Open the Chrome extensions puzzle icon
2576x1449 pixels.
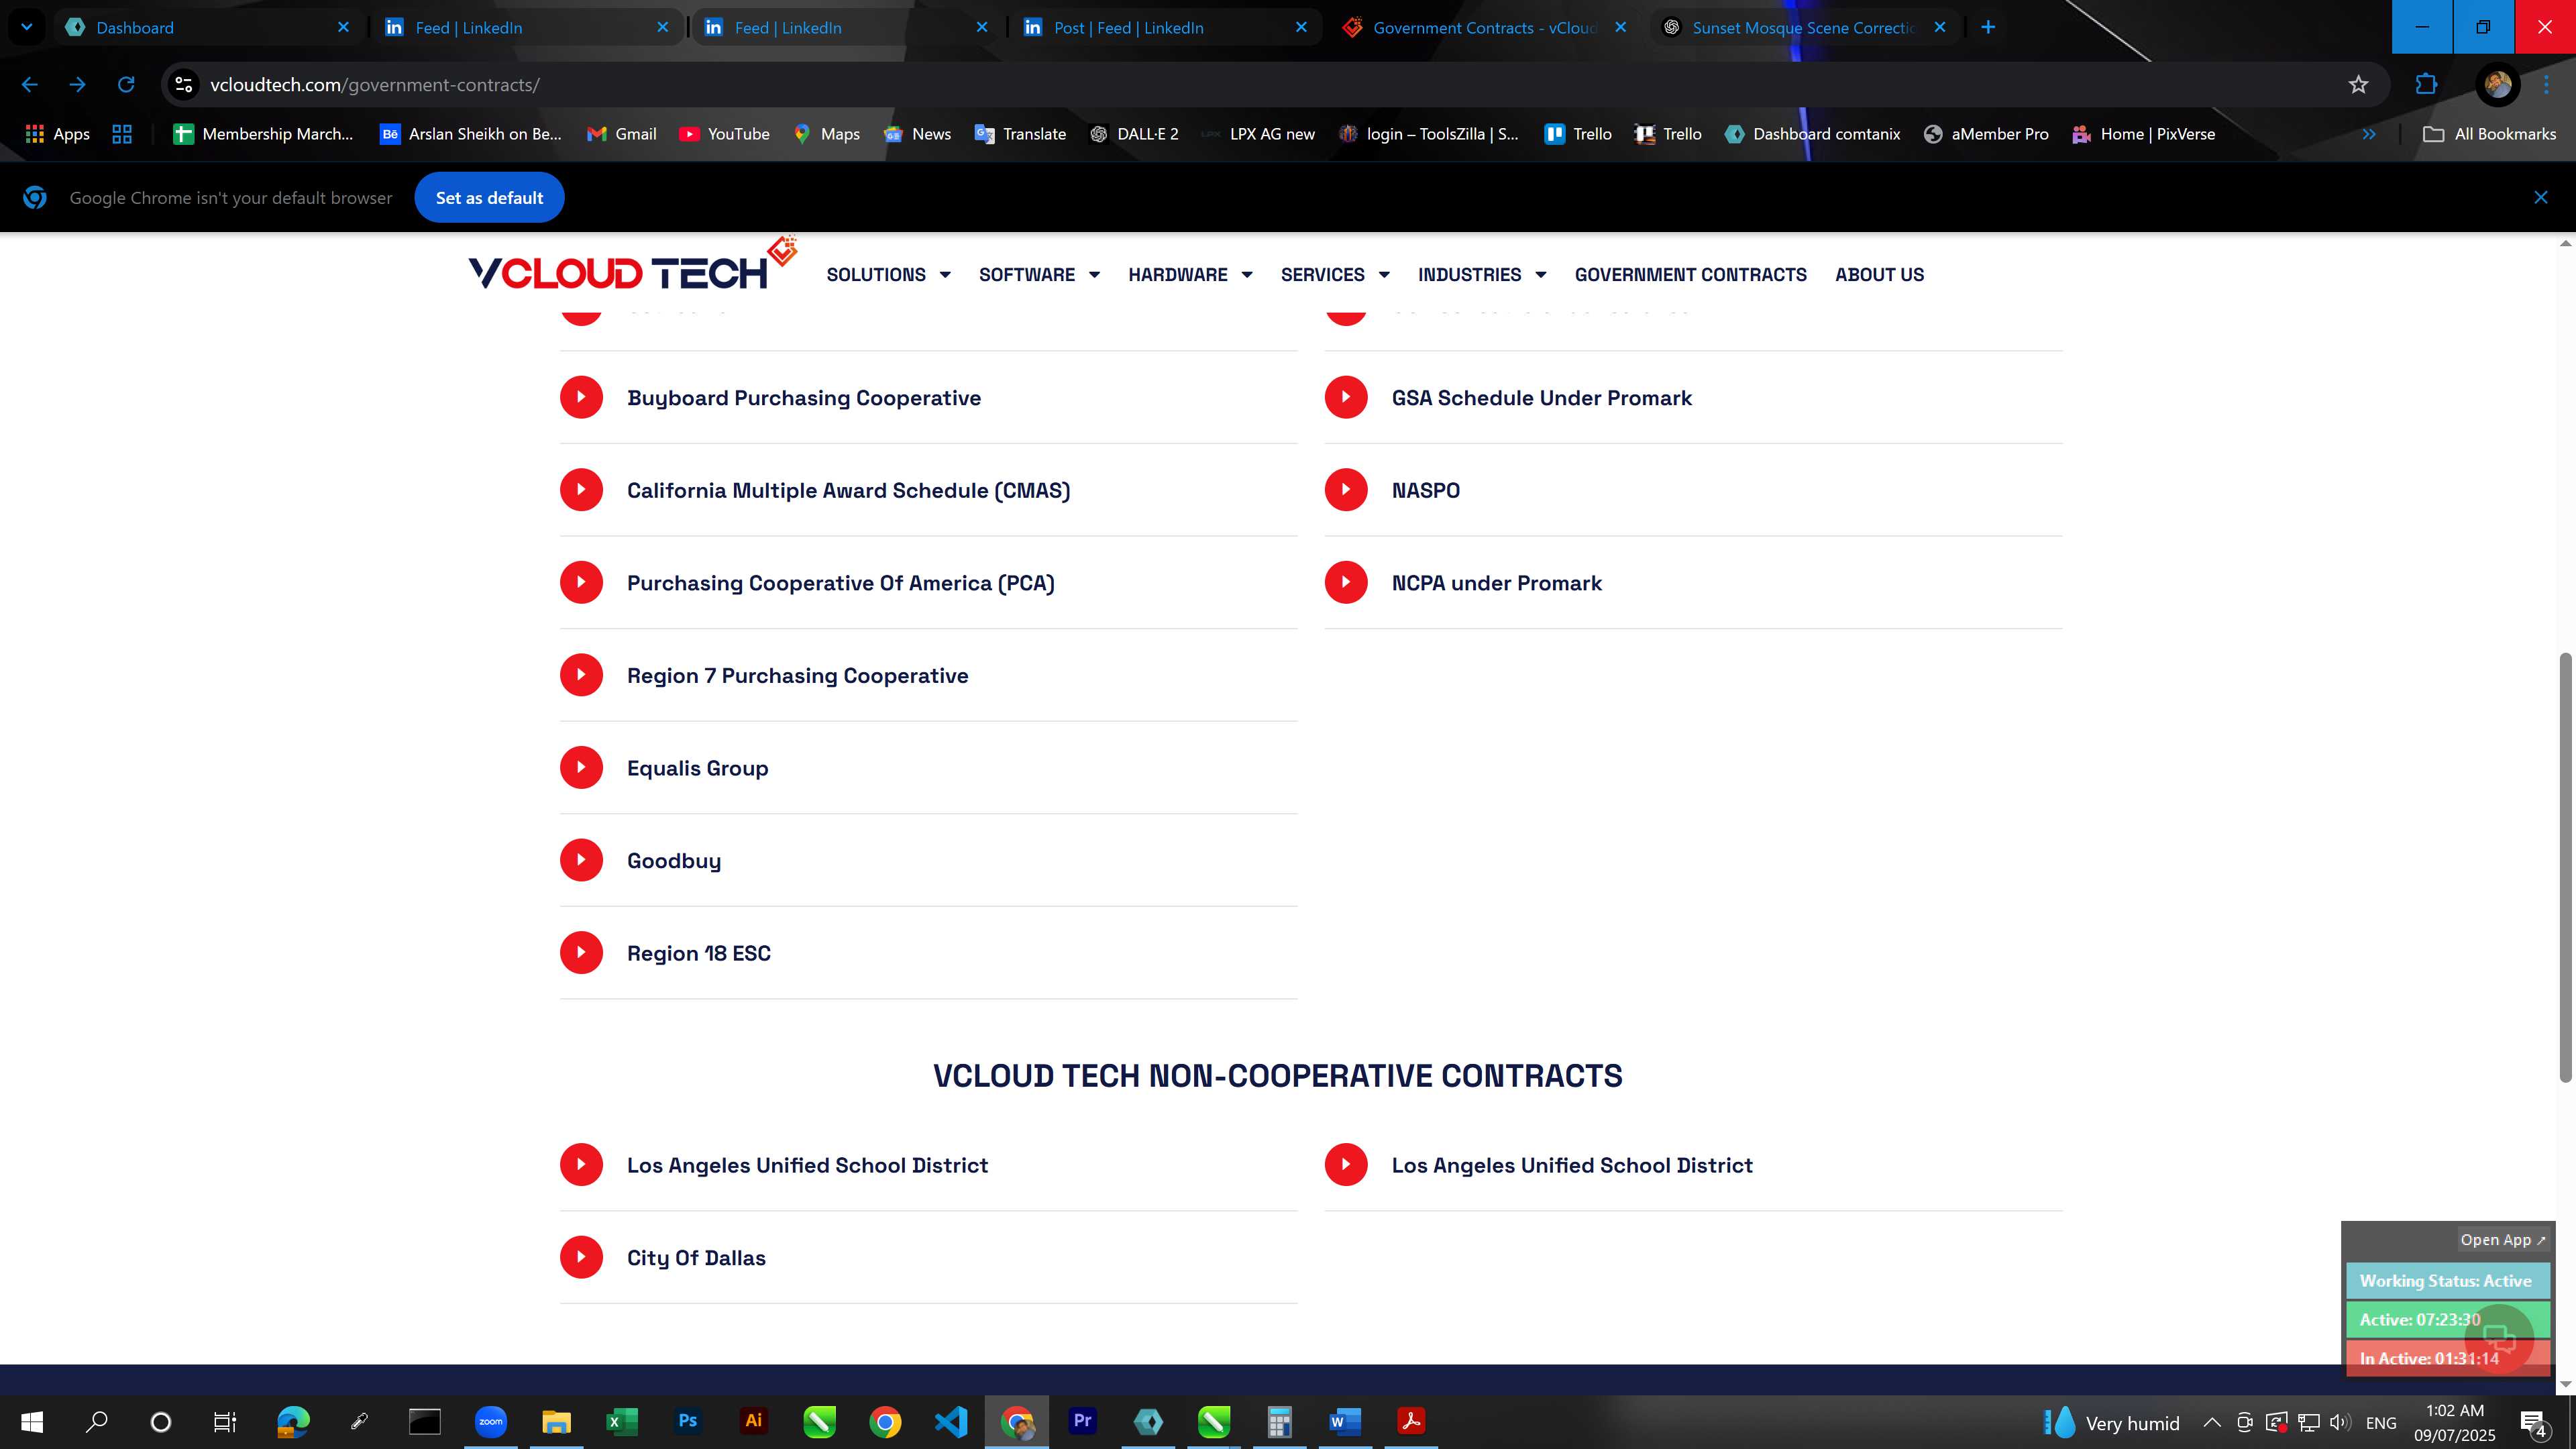coord(2426,85)
